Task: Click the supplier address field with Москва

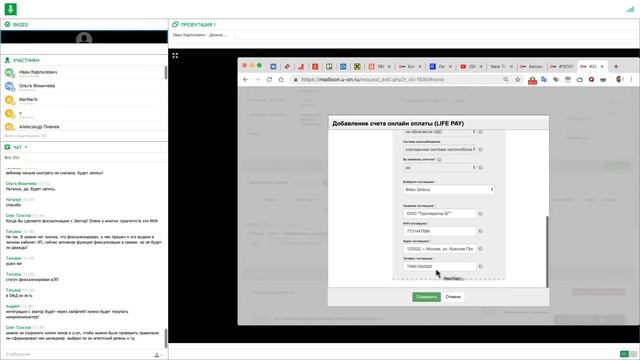Action: 440,249
